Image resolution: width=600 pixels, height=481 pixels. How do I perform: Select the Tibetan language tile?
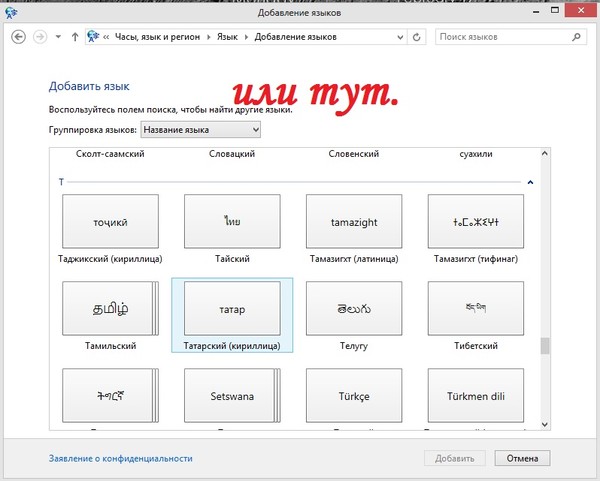tap(476, 308)
